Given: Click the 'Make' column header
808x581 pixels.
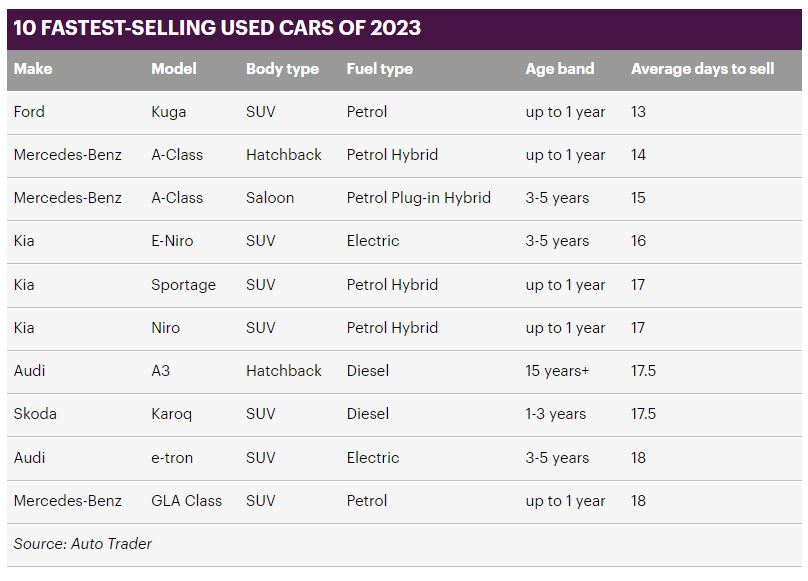Looking at the screenshot, I should click(33, 69).
